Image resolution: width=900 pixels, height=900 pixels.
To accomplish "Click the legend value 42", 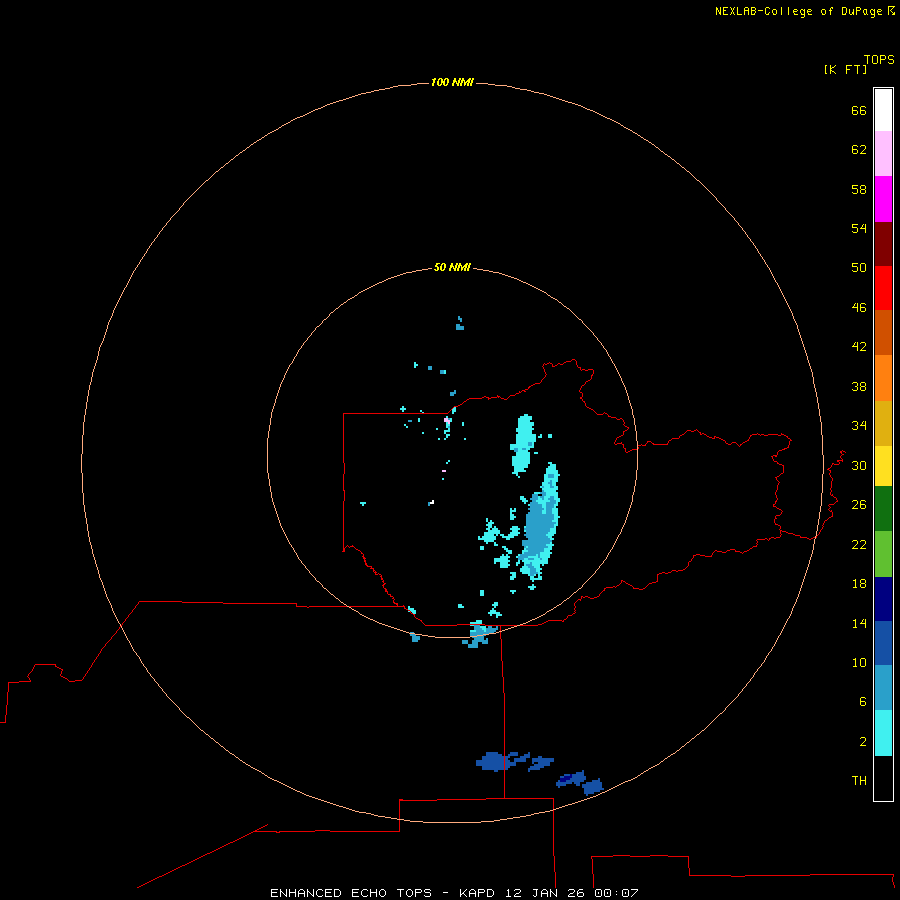I will (859, 347).
